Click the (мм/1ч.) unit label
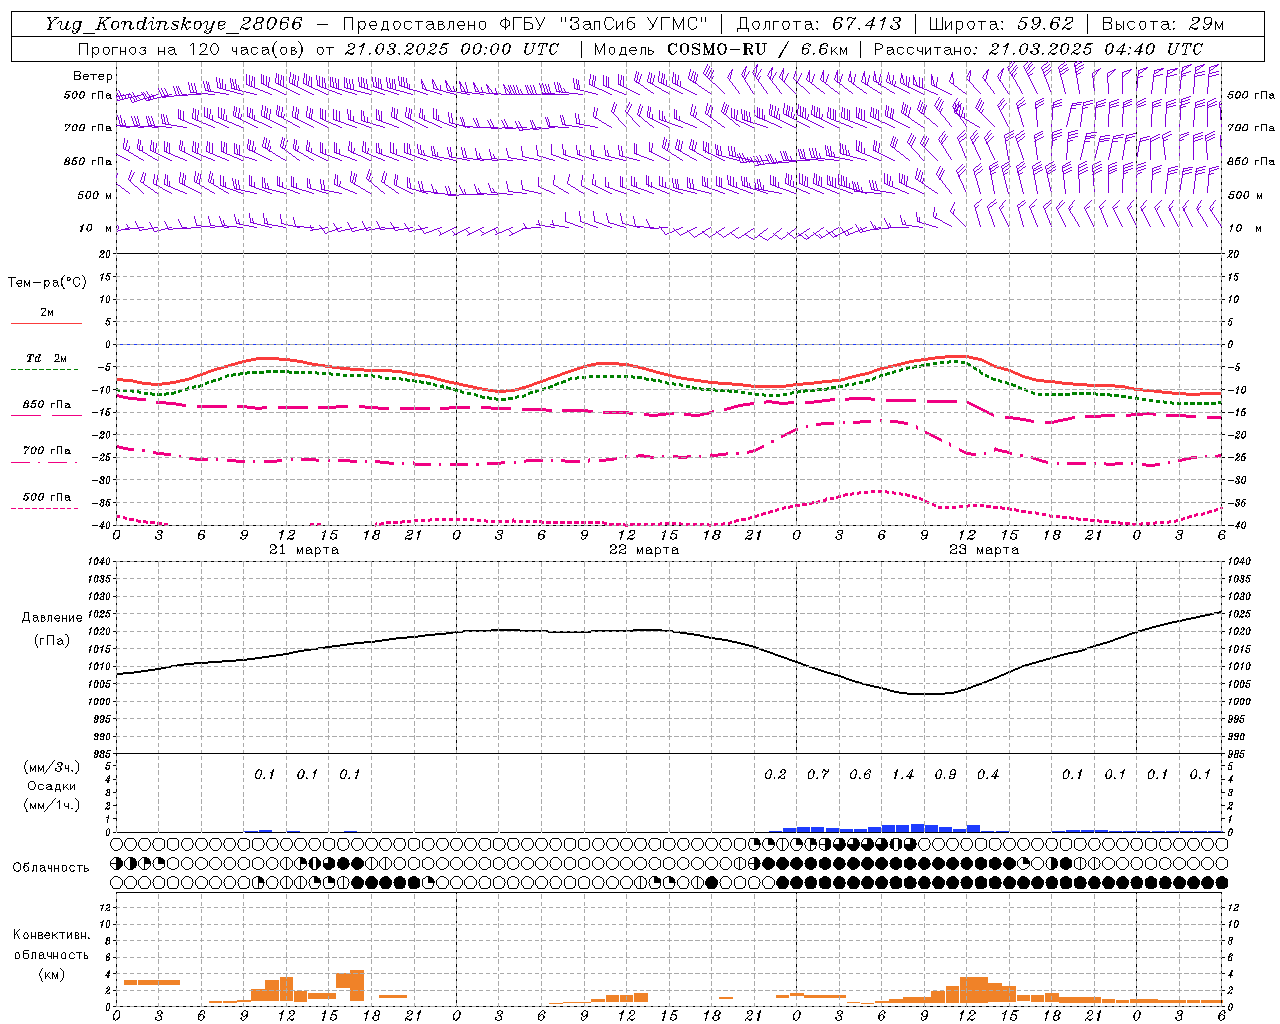Viewport: 1280px width, 1024px height. click(x=51, y=805)
